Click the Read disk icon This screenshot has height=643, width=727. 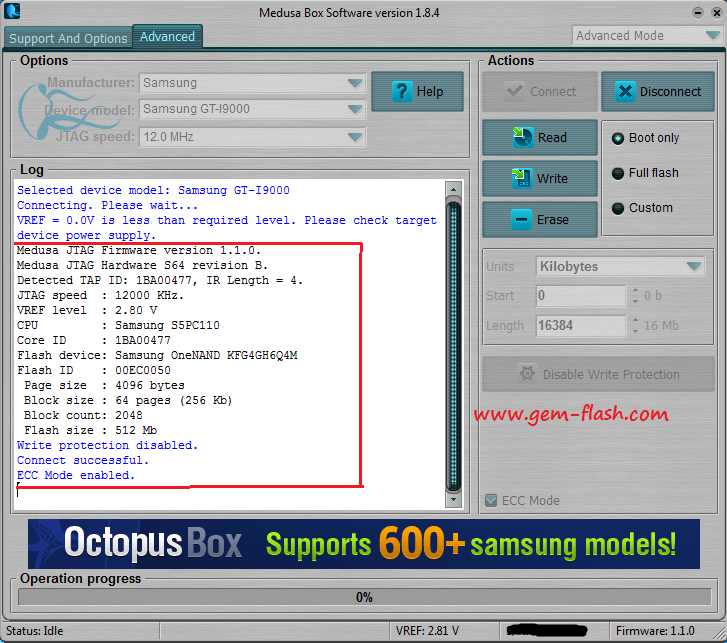pos(523,137)
